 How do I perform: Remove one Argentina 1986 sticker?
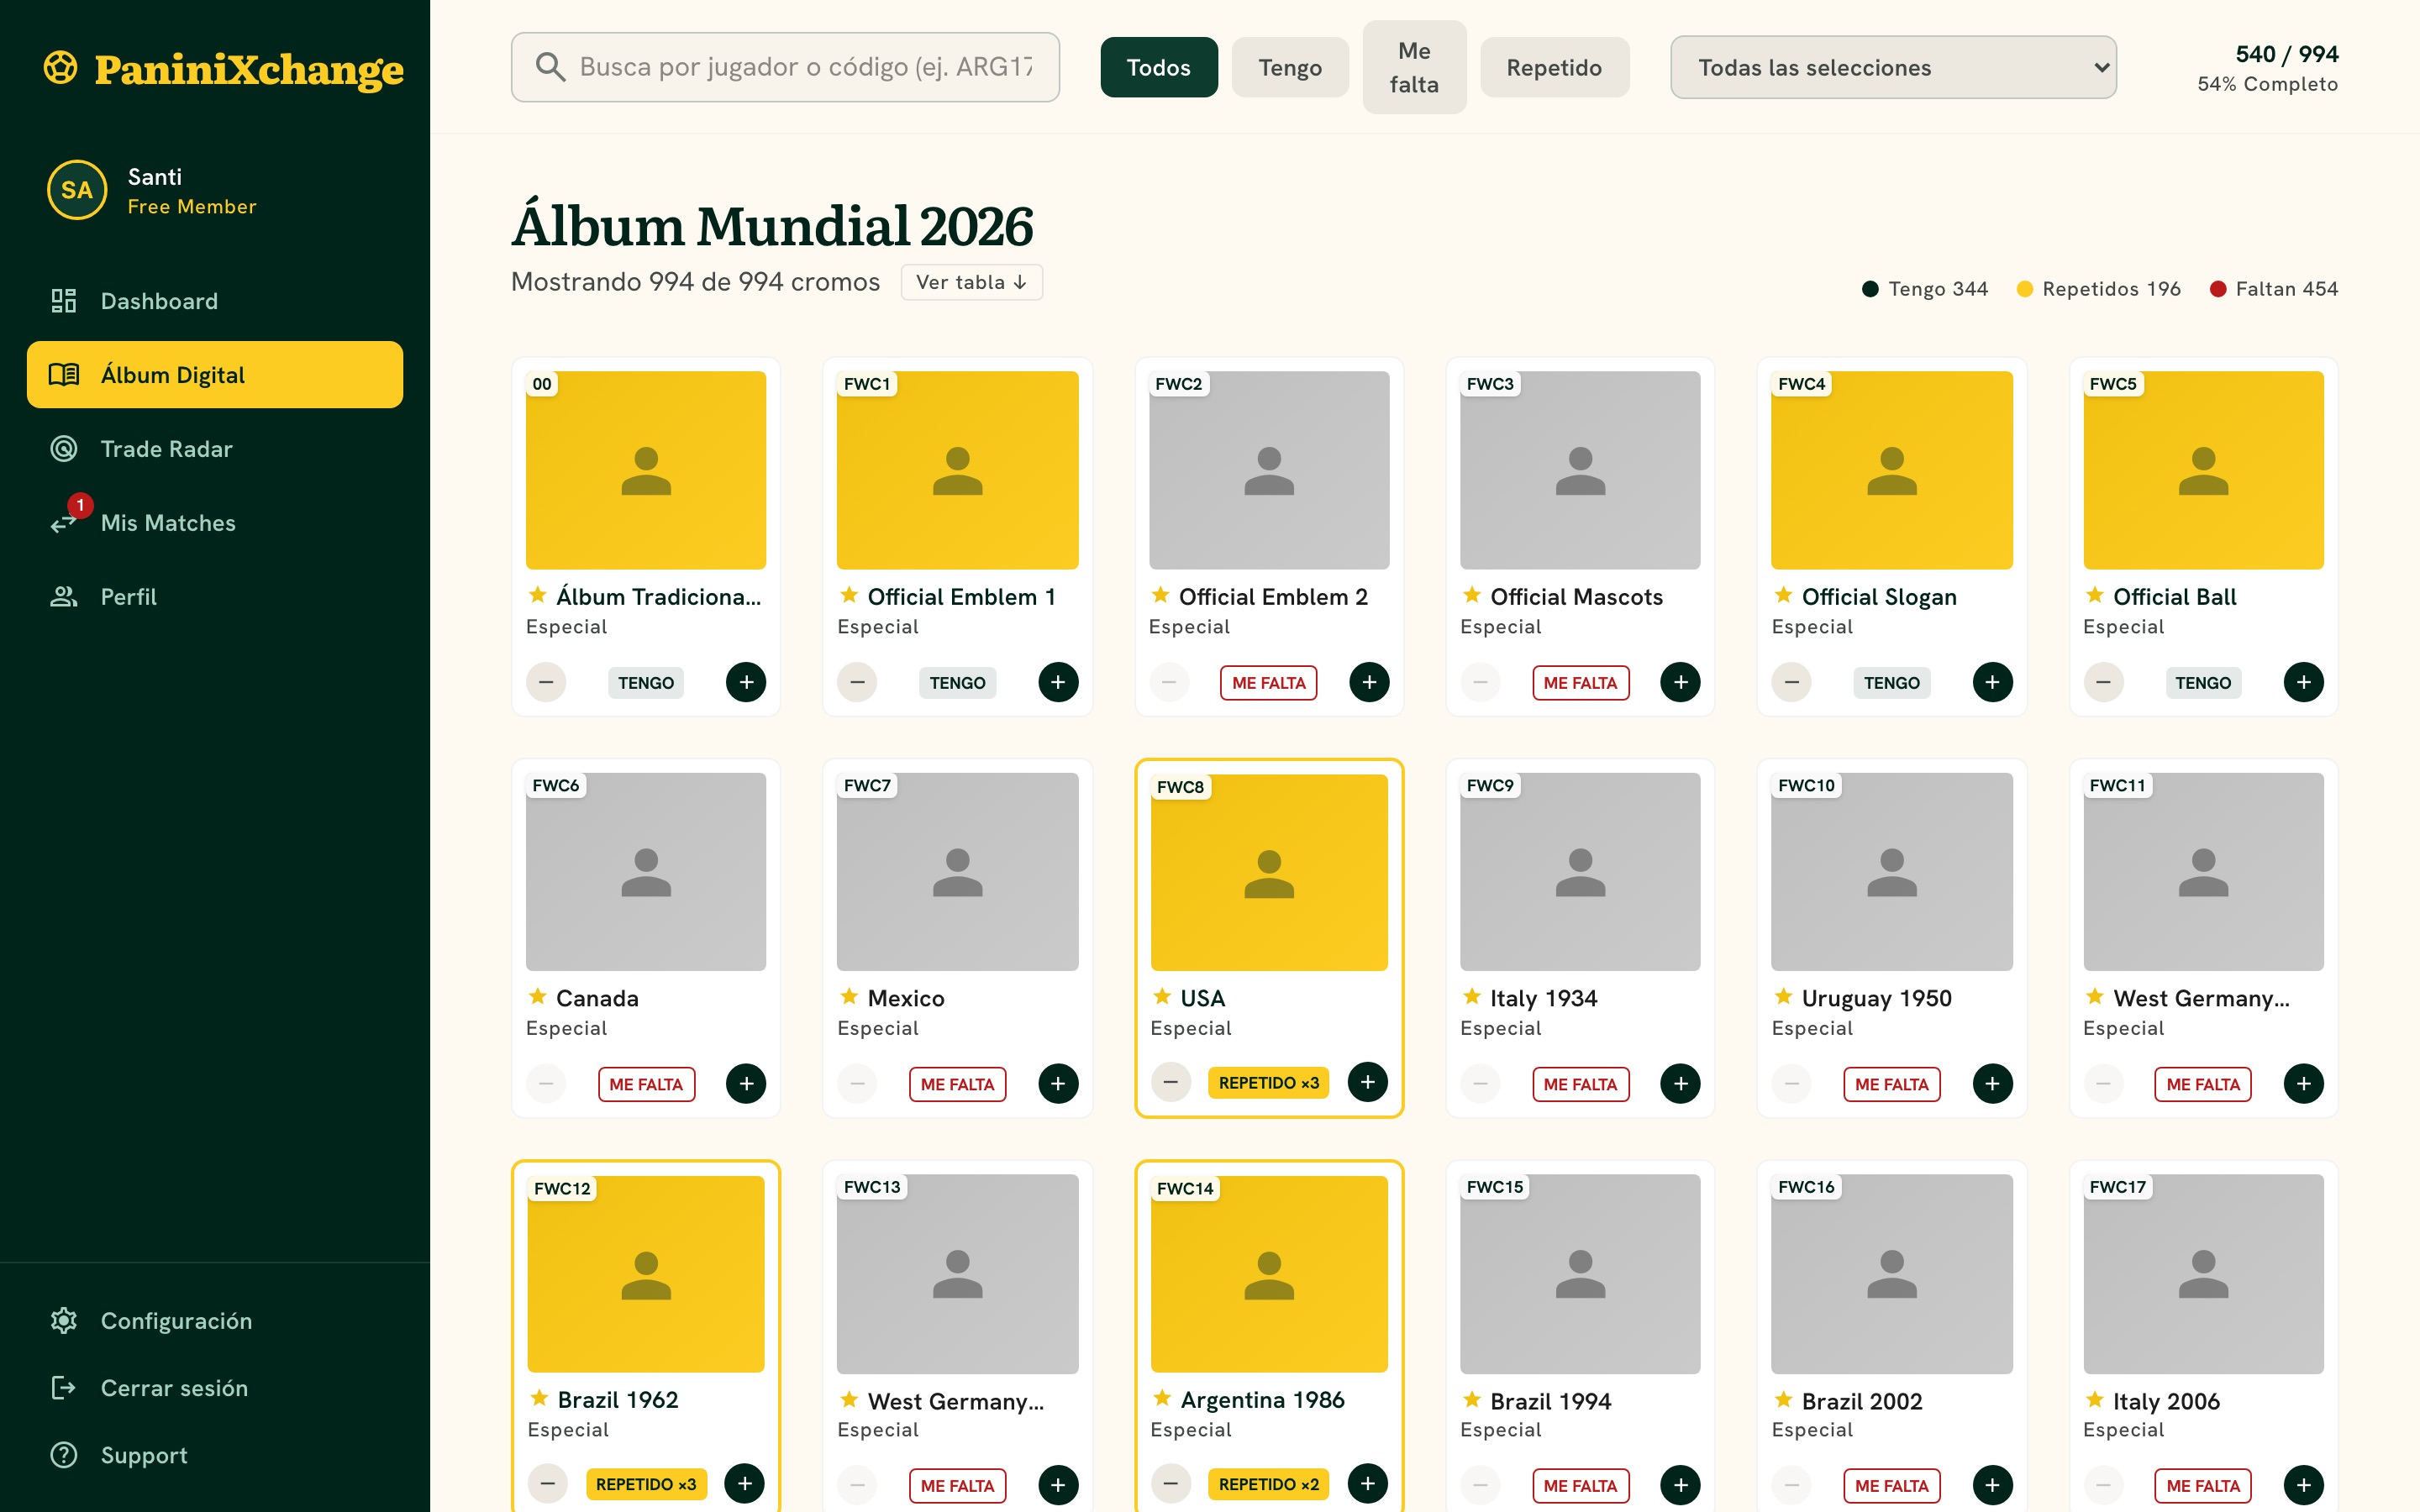[1171, 1483]
